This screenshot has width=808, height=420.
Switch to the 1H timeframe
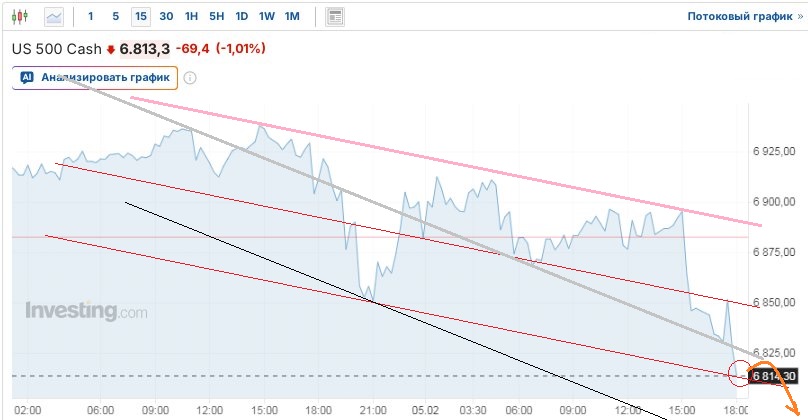(x=191, y=16)
